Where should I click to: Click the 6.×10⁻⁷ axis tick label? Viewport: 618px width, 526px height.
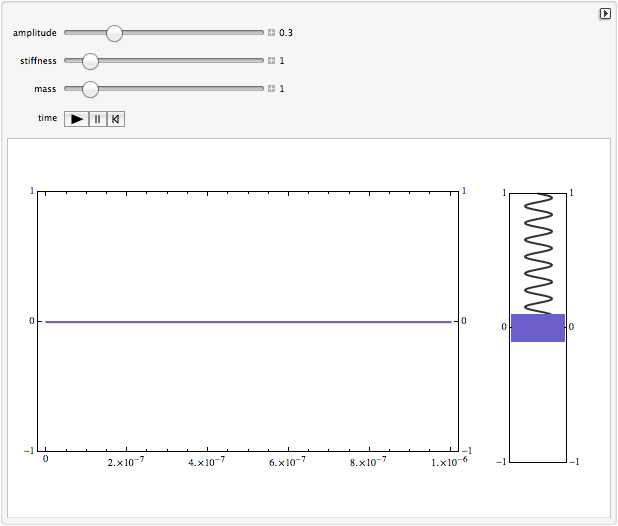pyautogui.click(x=287, y=462)
